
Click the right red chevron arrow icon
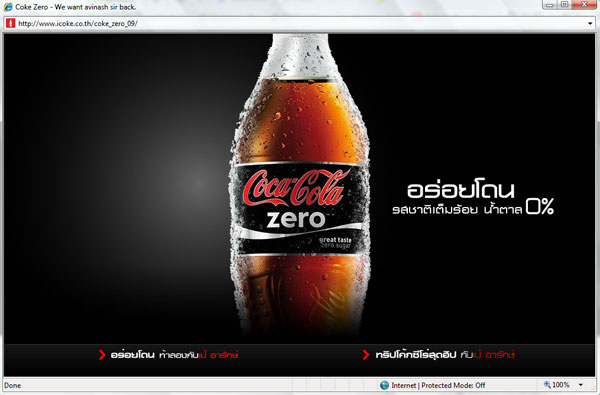pyautogui.click(x=366, y=355)
